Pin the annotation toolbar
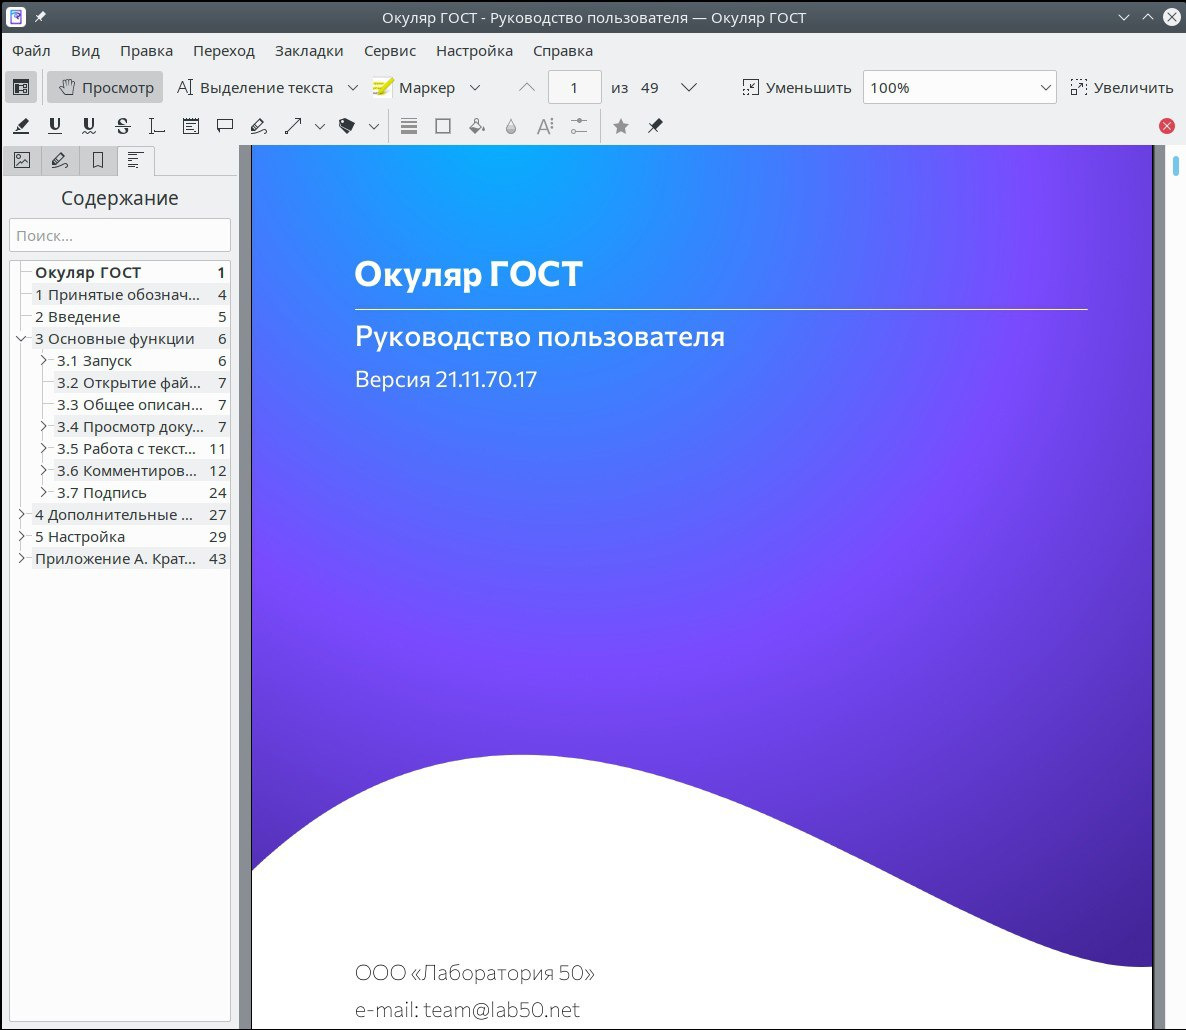The image size is (1186, 1030). (x=655, y=126)
